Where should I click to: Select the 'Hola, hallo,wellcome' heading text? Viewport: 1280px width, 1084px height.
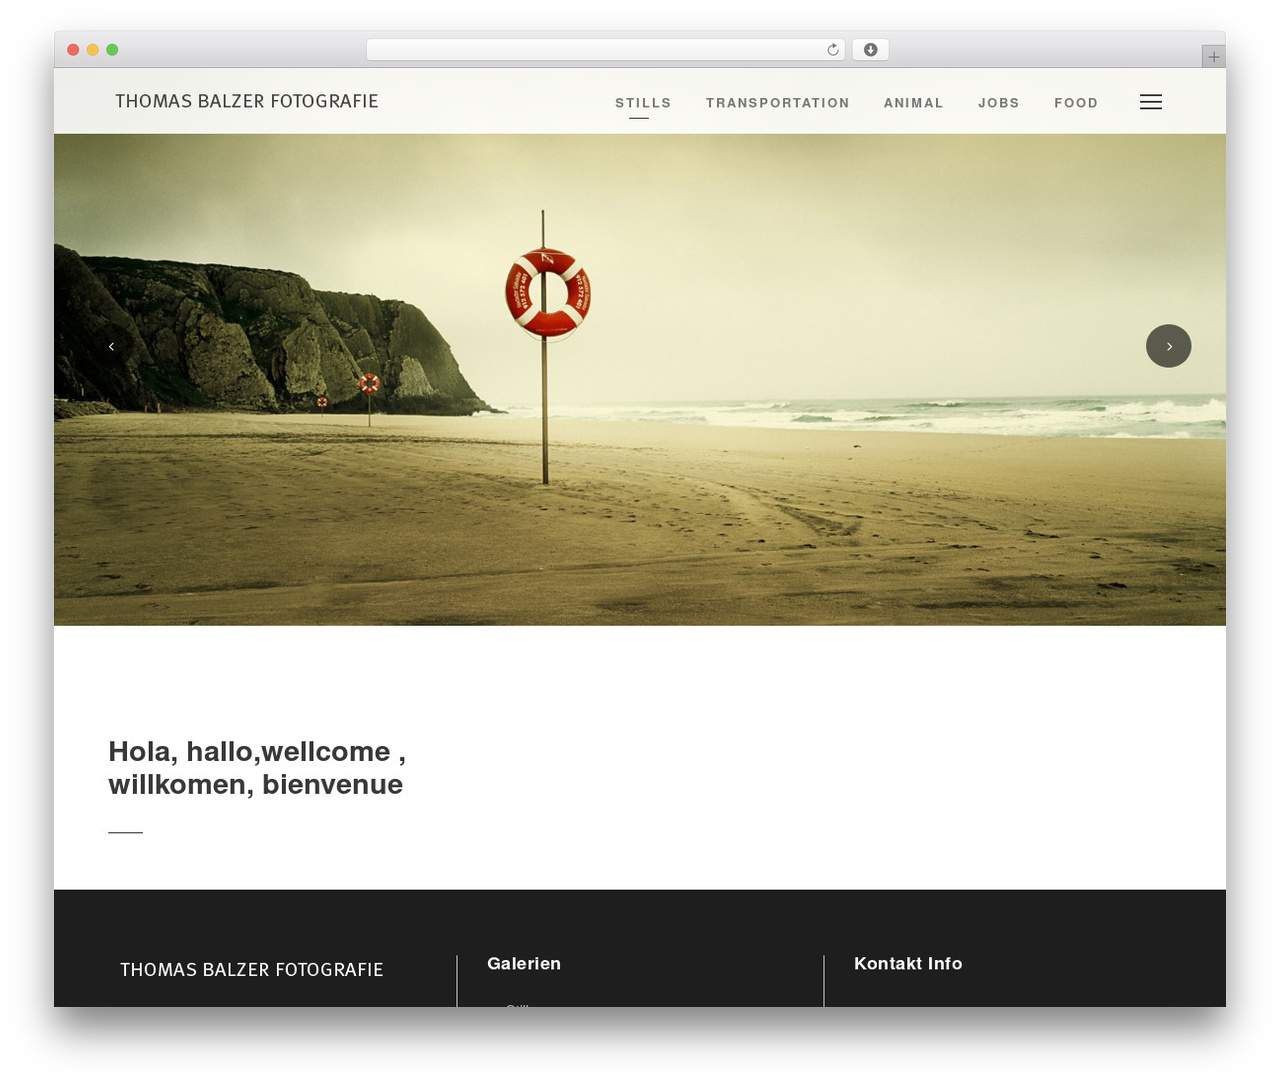point(257,768)
